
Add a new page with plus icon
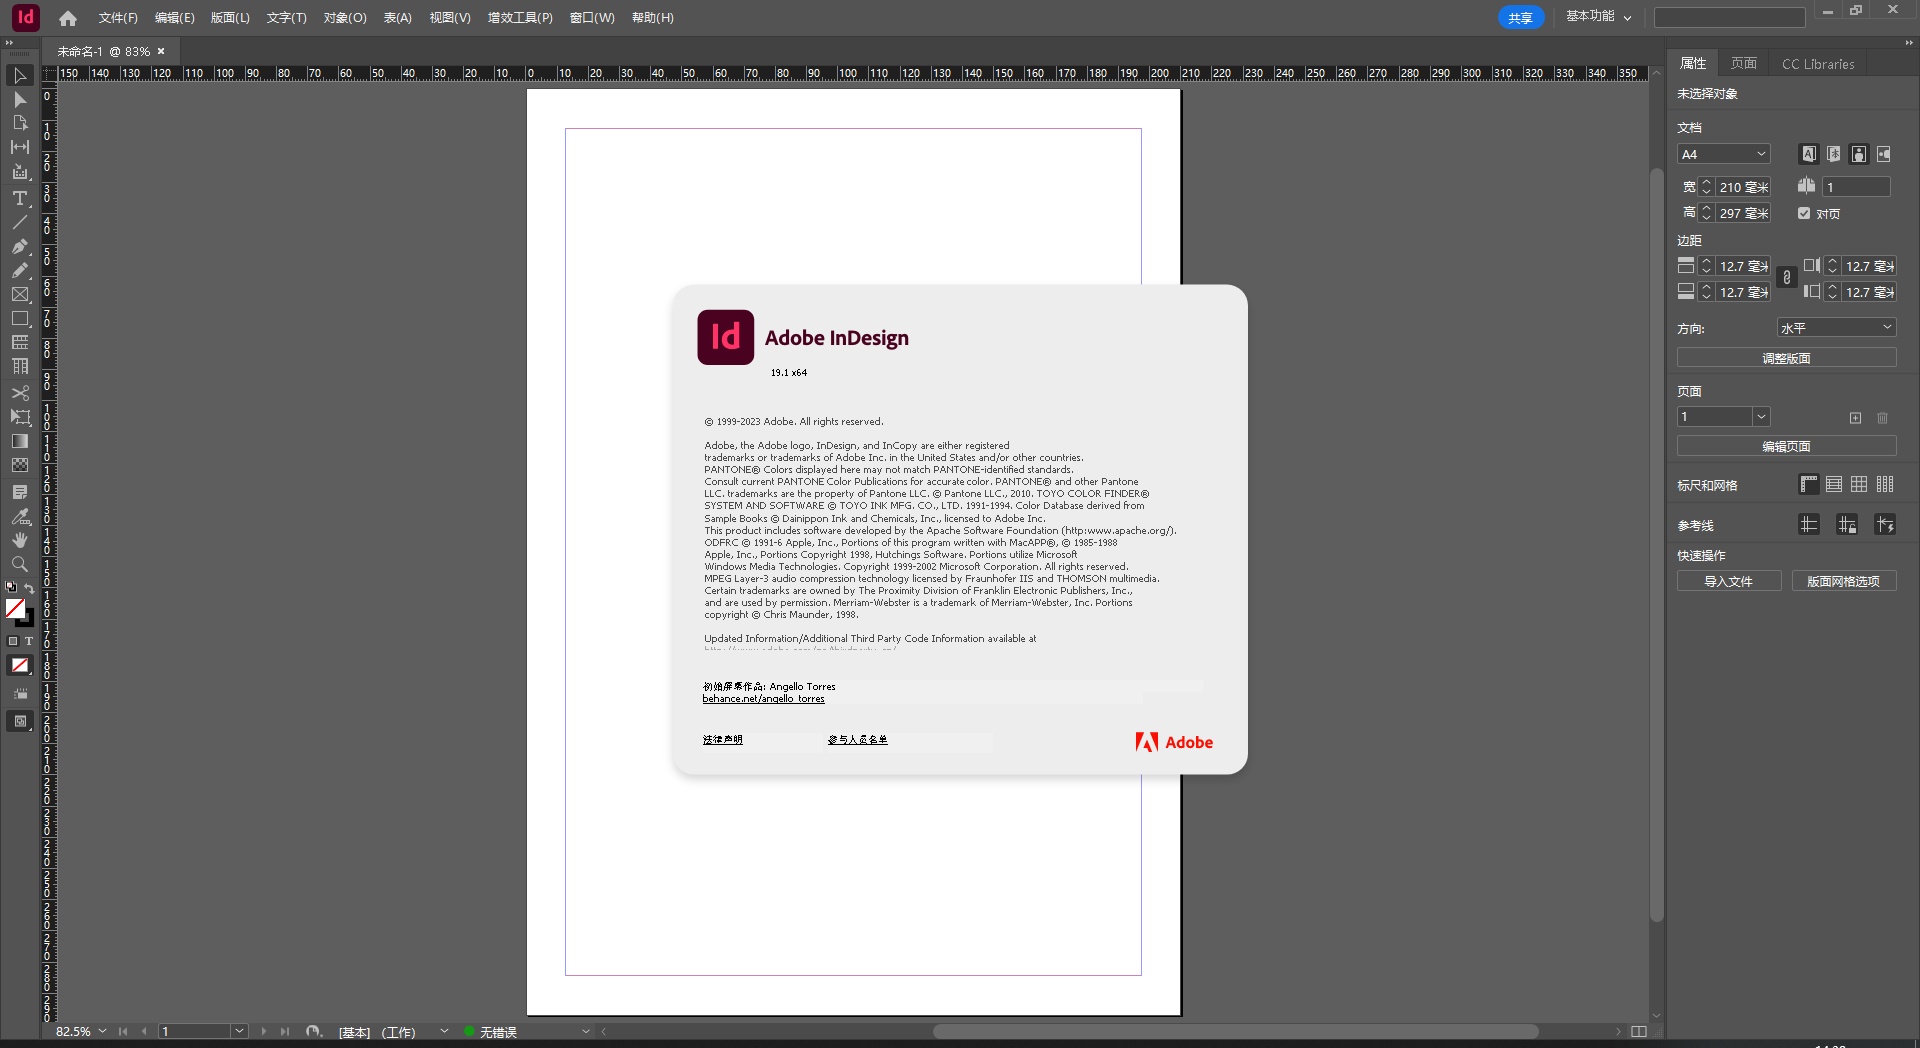pyautogui.click(x=1855, y=418)
